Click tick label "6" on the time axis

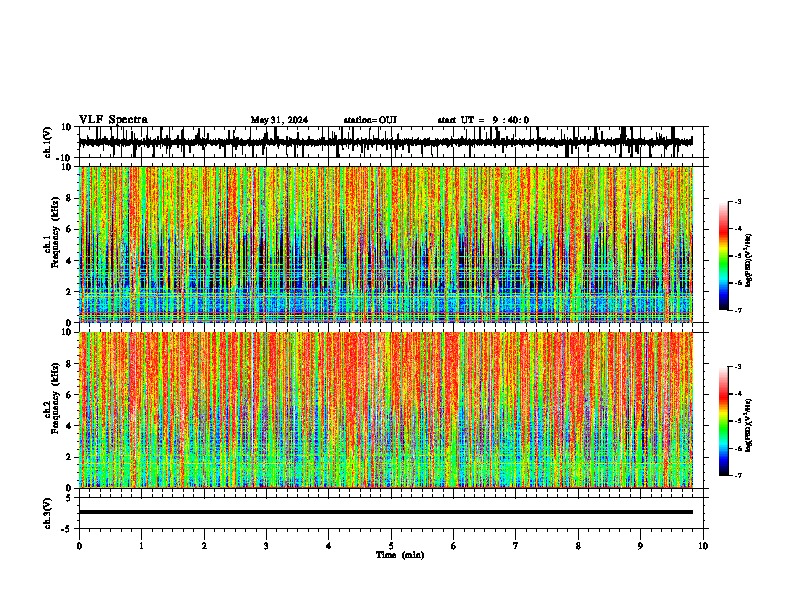tap(454, 546)
